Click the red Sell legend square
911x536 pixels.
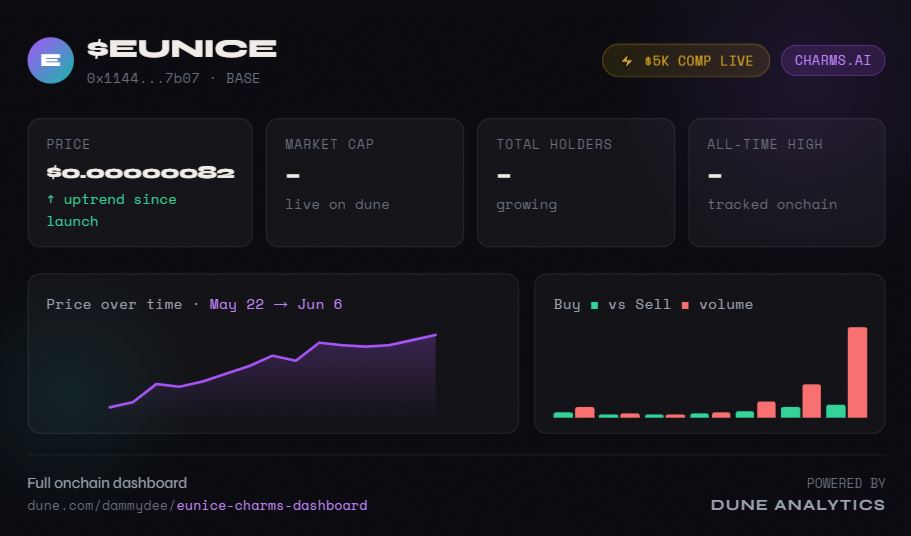pyautogui.click(x=685, y=305)
